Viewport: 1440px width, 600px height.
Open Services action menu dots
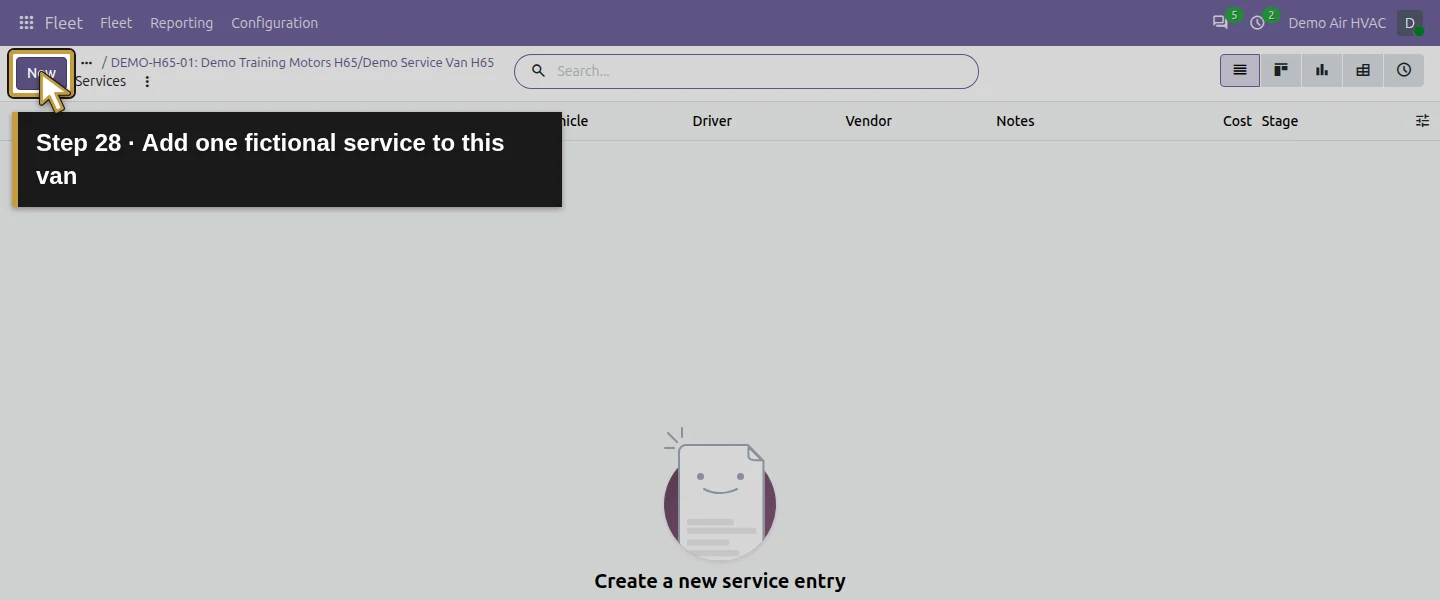tap(147, 82)
